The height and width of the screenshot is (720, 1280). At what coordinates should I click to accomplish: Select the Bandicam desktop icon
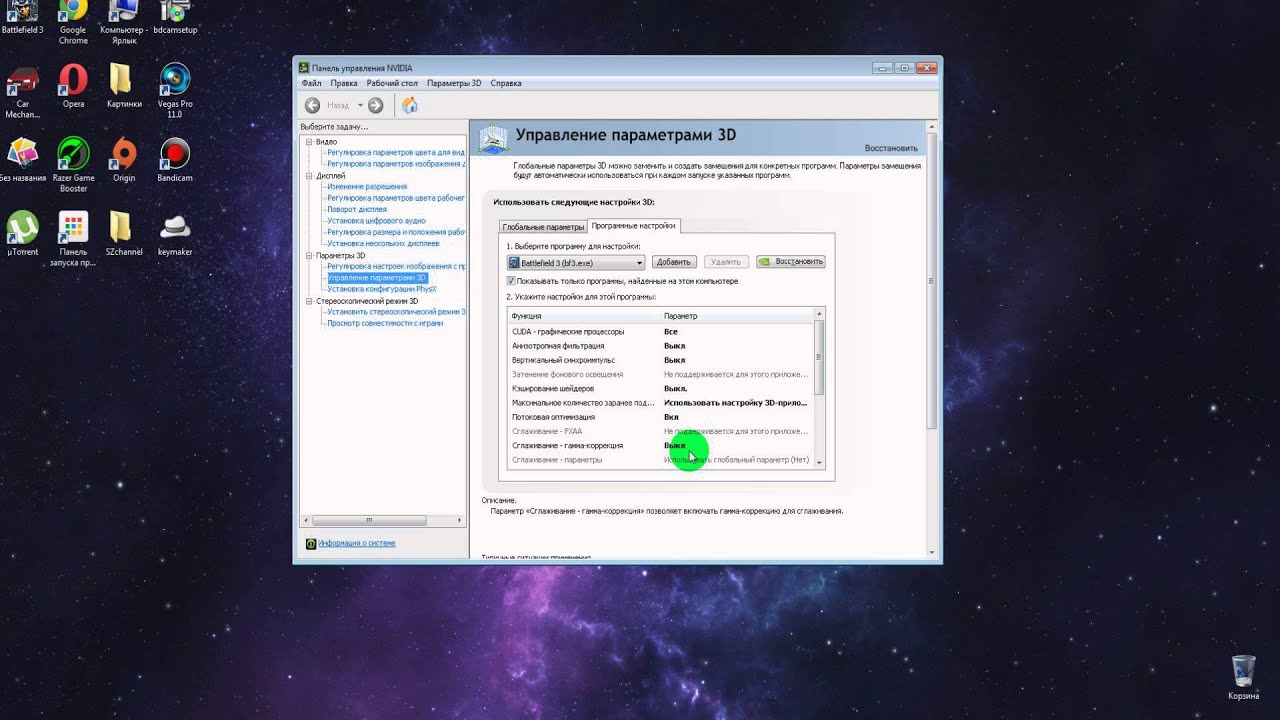(175, 160)
